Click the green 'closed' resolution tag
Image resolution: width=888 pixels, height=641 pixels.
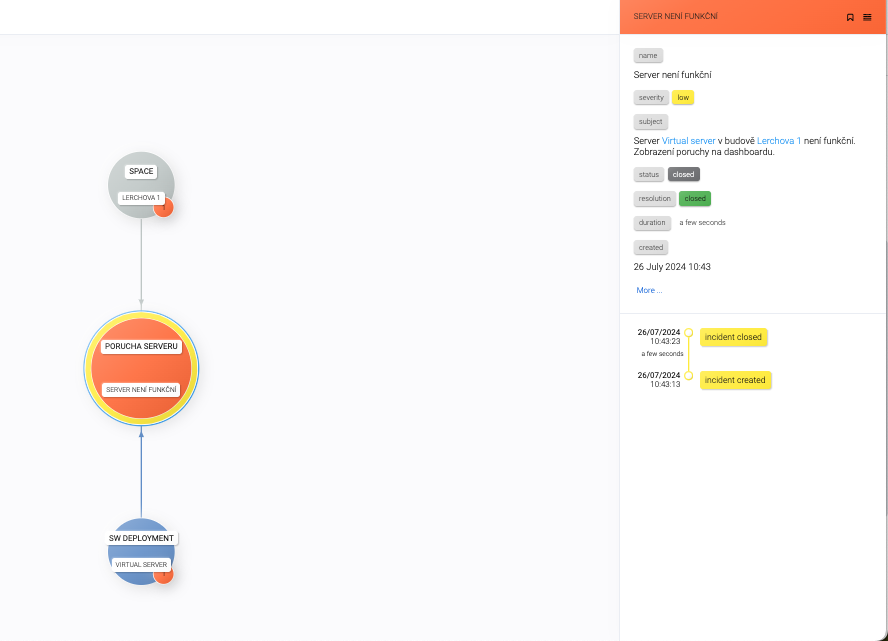point(695,199)
